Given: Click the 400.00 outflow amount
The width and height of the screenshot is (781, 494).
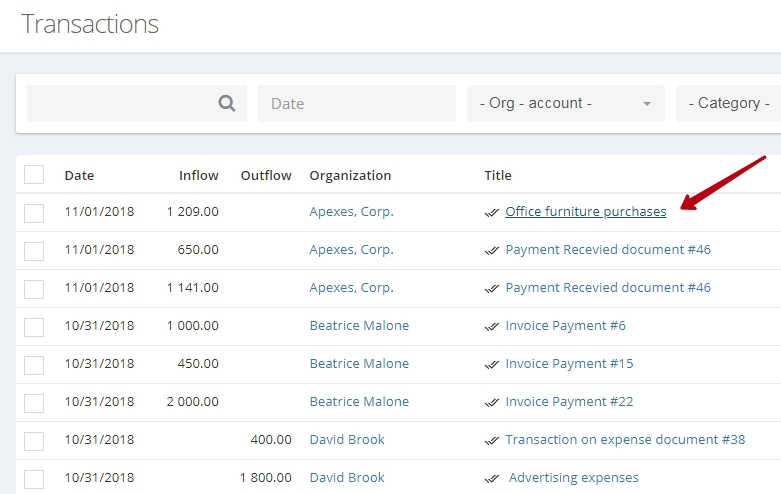Looking at the screenshot, I should (271, 440).
